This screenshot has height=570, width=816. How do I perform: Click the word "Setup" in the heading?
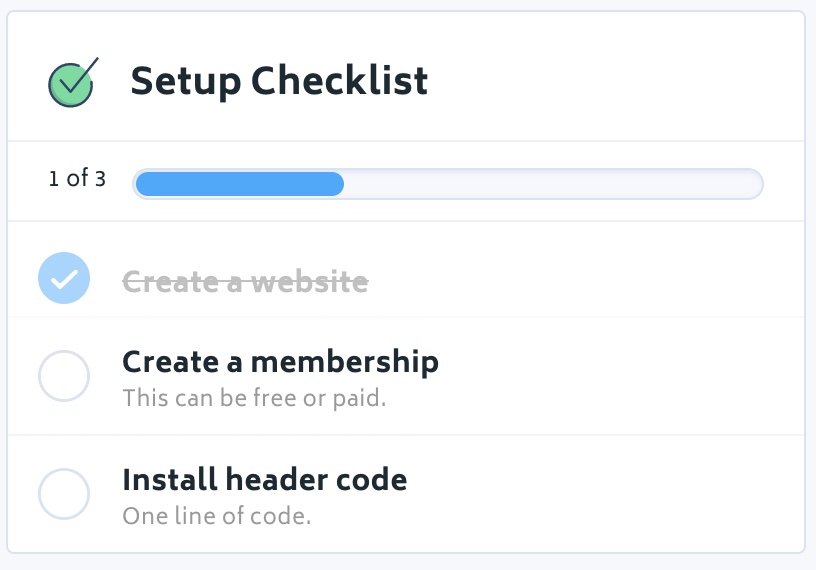[x=186, y=82]
